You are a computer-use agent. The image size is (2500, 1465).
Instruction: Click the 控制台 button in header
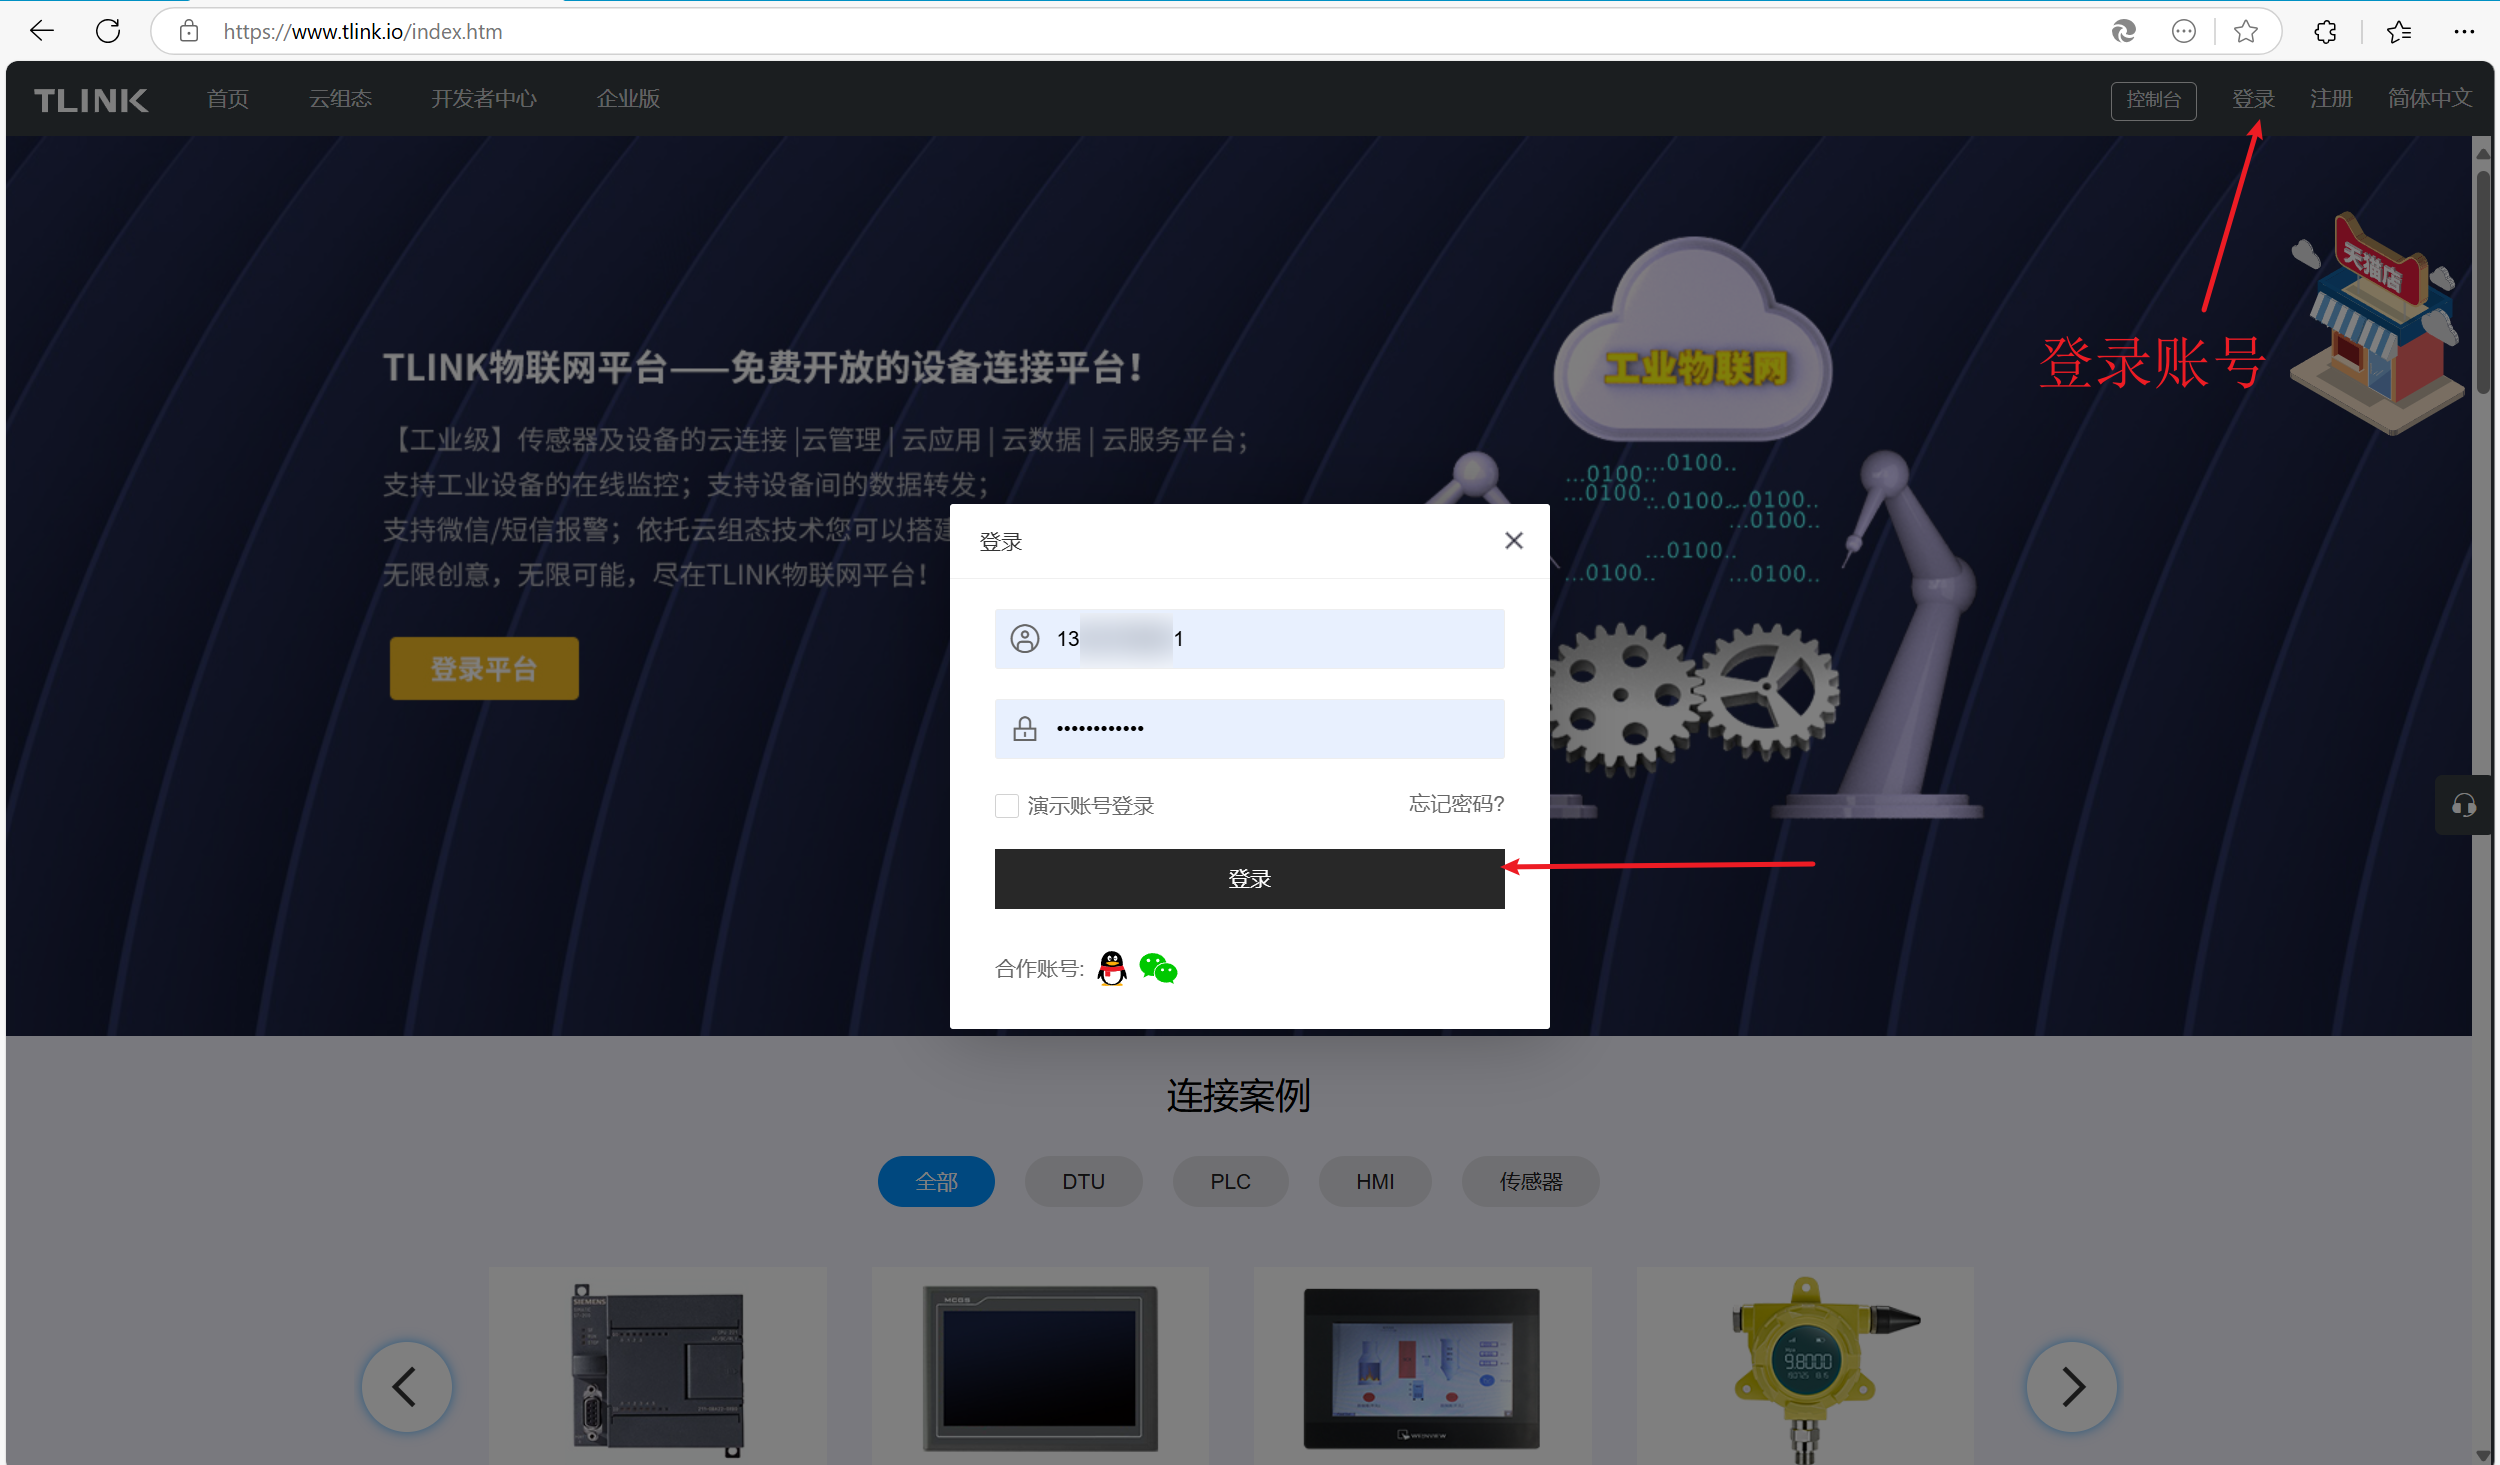[2154, 100]
